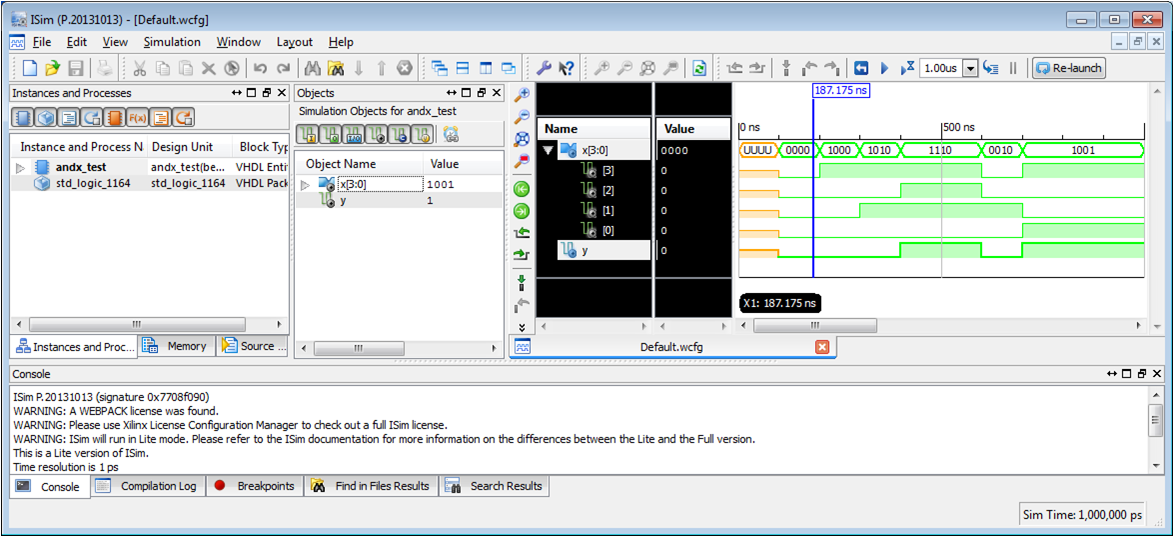Click the Restart simulation icon
Viewport: 1174px width, 537px height.
point(861,68)
